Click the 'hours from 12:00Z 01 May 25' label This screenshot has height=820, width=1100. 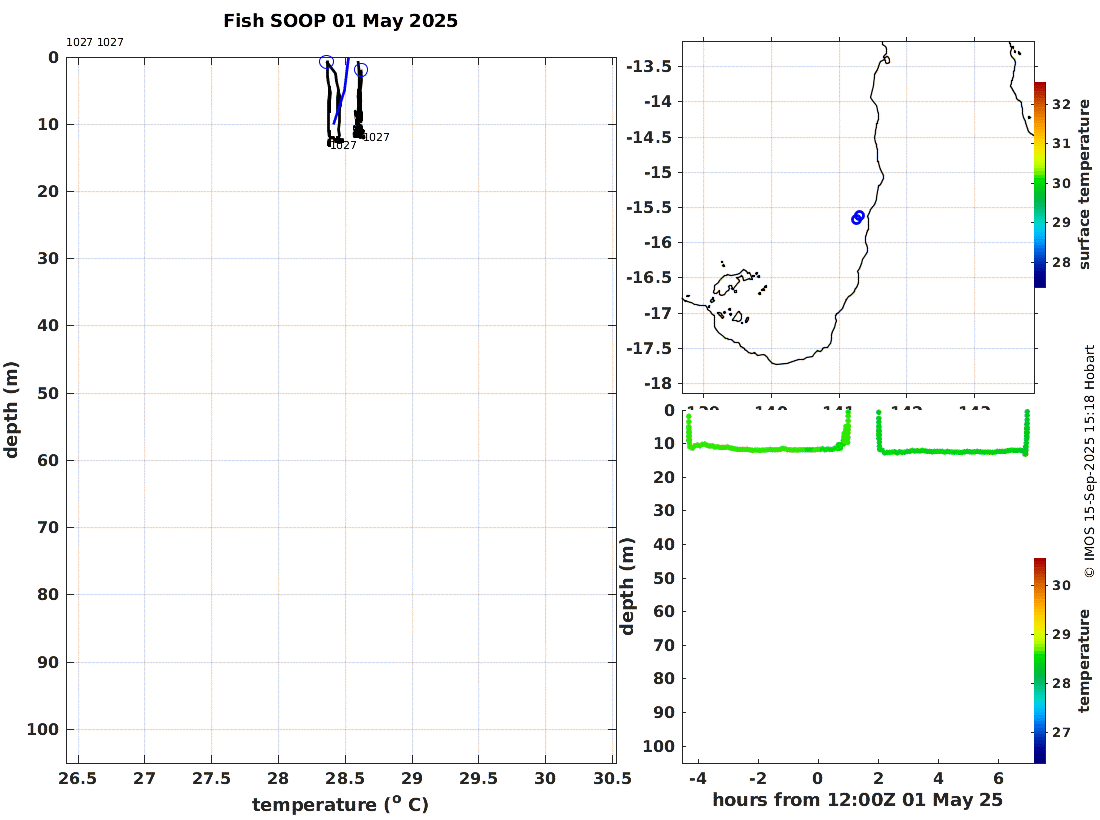[x=857, y=800]
